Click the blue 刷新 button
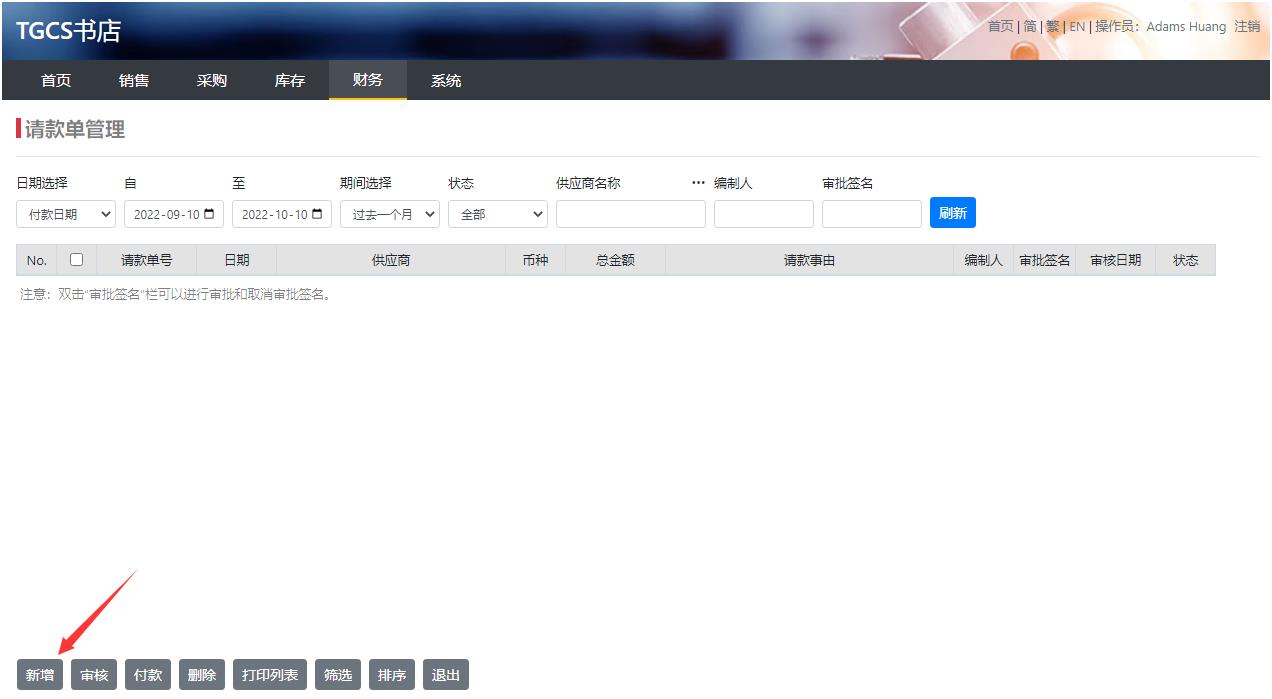Viewport: 1272px width, 699px height. (x=952, y=213)
